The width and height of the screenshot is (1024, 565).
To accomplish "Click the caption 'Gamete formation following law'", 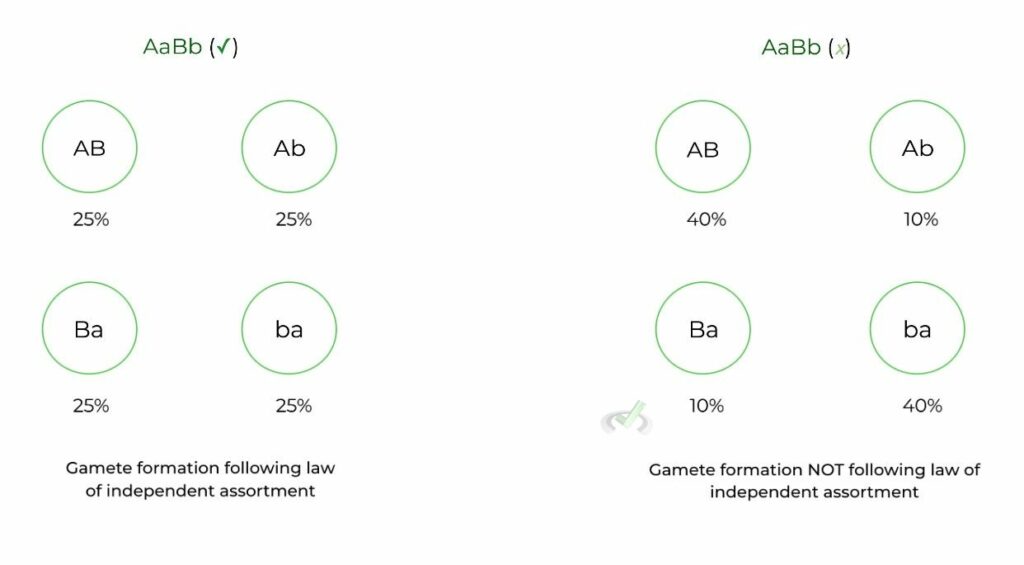I will [193, 467].
